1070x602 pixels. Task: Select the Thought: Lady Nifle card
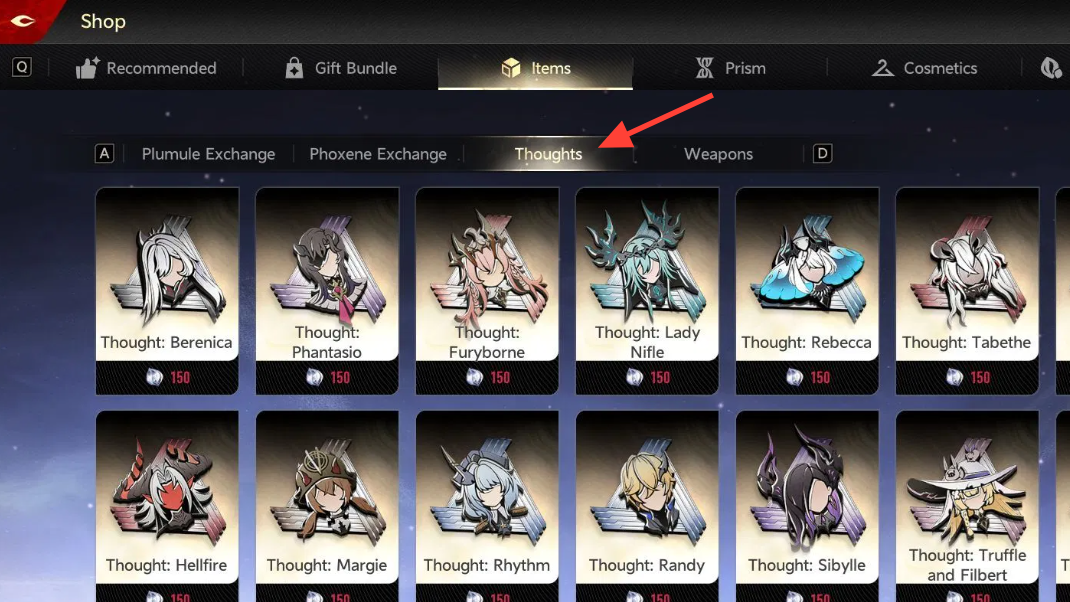pyautogui.click(x=647, y=291)
